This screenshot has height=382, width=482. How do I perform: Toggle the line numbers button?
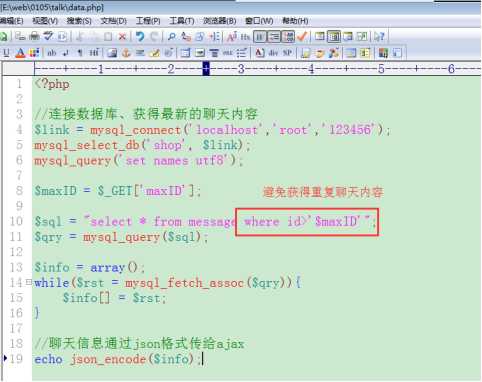(x=288, y=36)
